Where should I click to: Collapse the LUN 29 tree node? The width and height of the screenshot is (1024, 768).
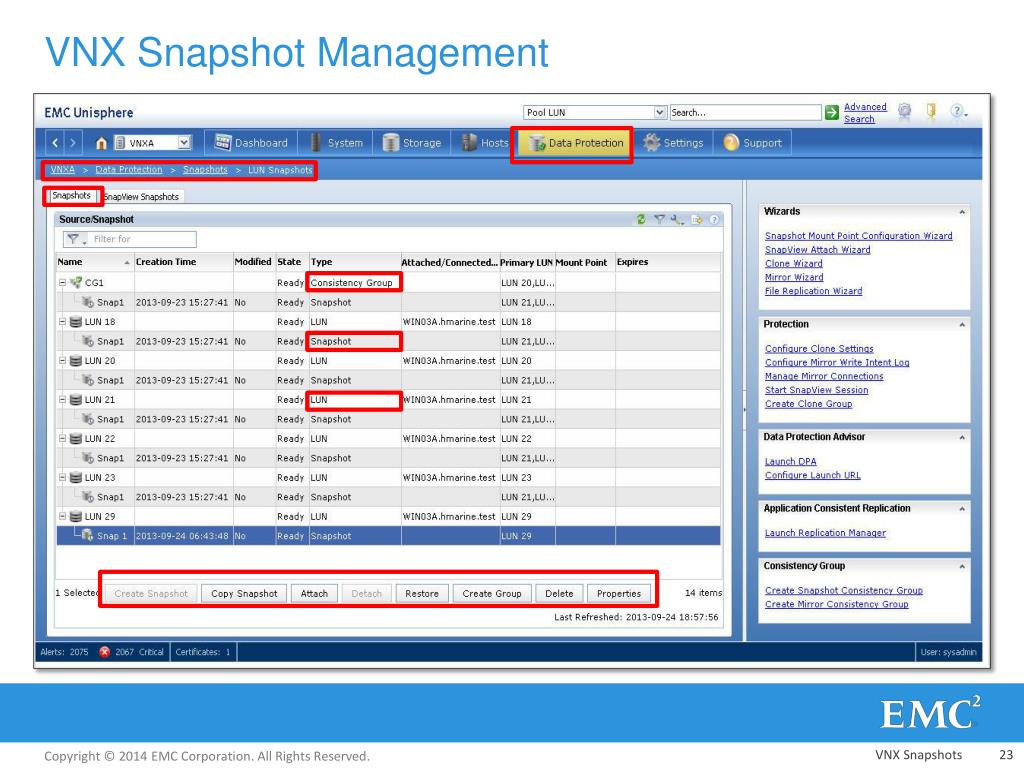pos(63,517)
